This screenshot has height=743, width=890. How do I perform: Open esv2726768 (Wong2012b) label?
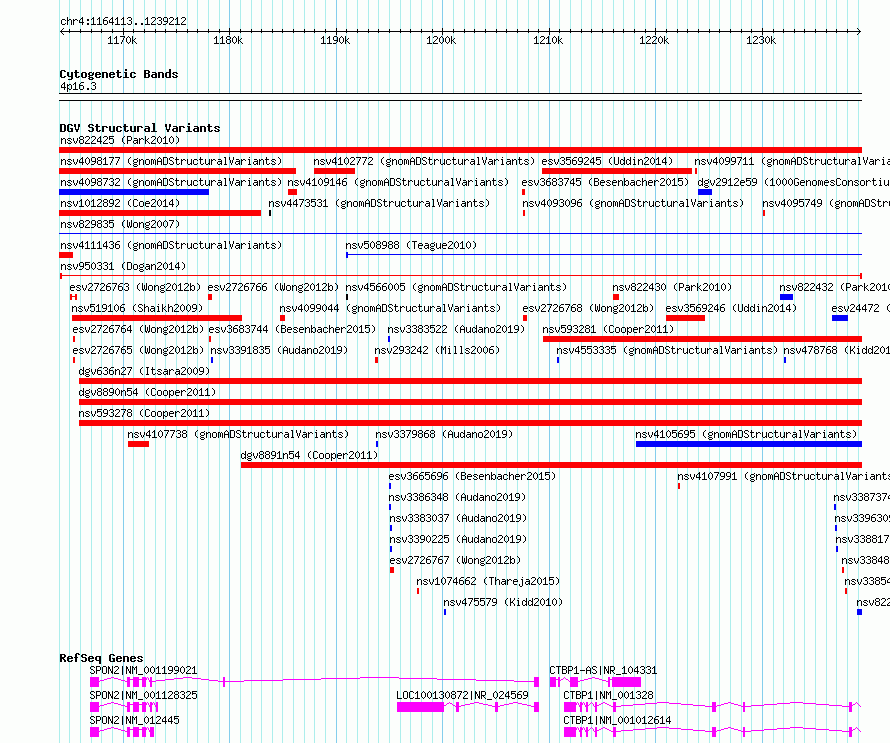[x=588, y=308]
